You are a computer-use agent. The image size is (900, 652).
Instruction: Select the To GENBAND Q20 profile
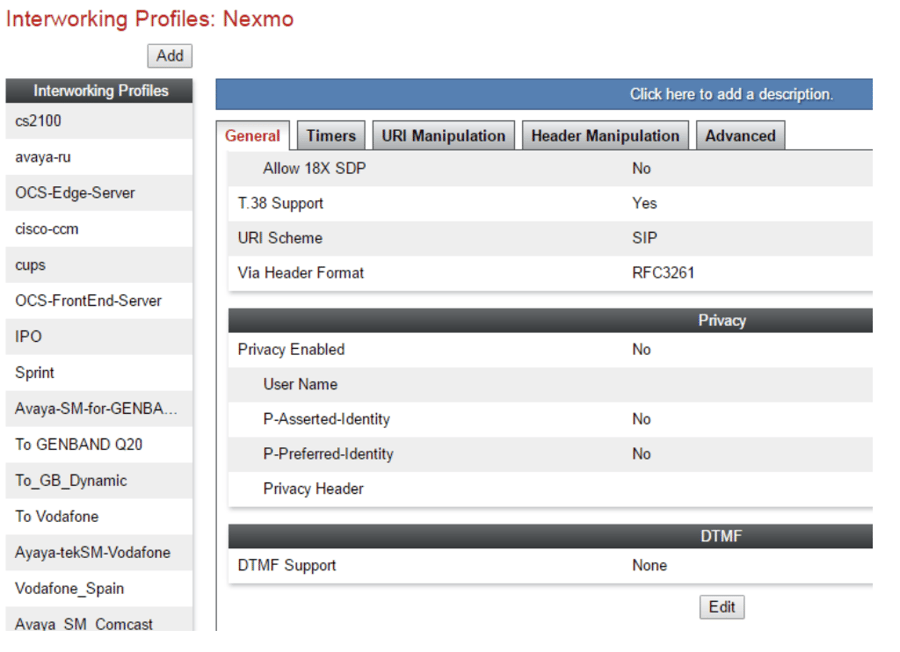tap(99, 445)
